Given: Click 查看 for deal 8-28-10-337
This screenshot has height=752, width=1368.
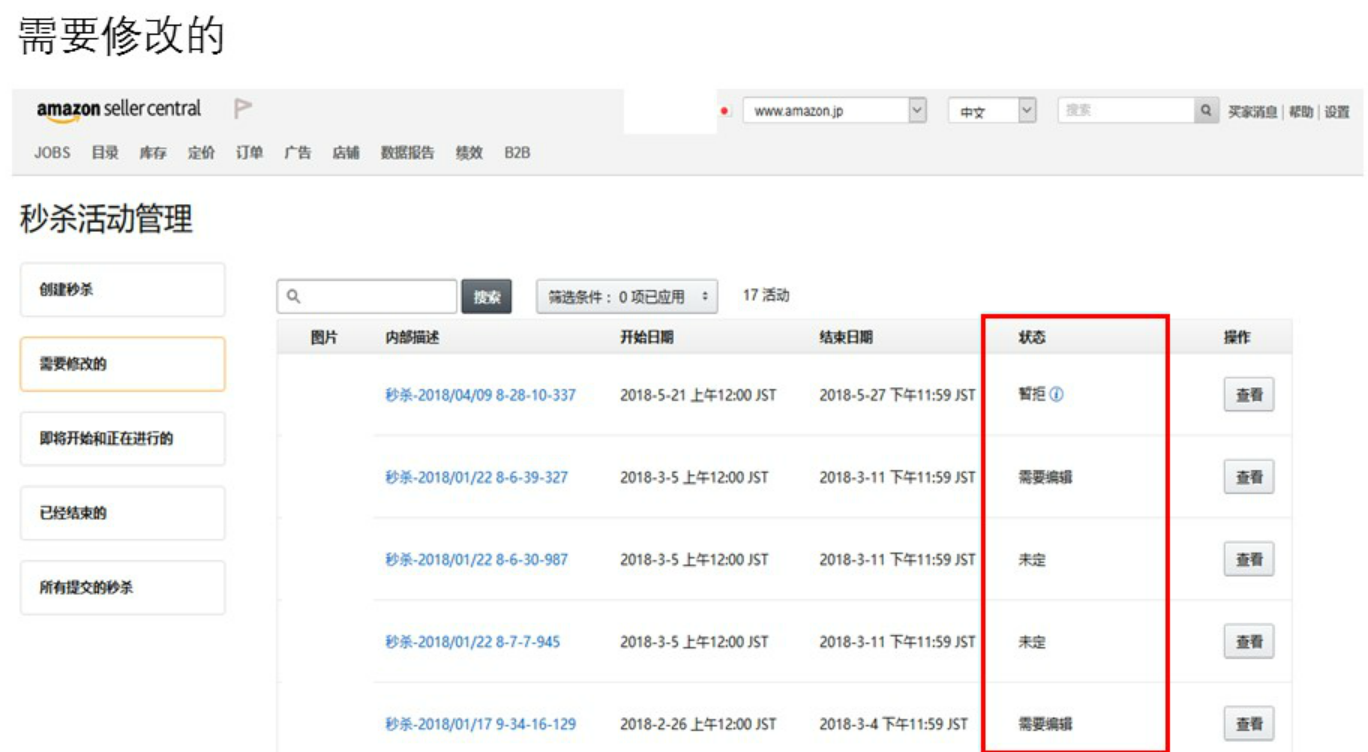Looking at the screenshot, I should [1249, 395].
